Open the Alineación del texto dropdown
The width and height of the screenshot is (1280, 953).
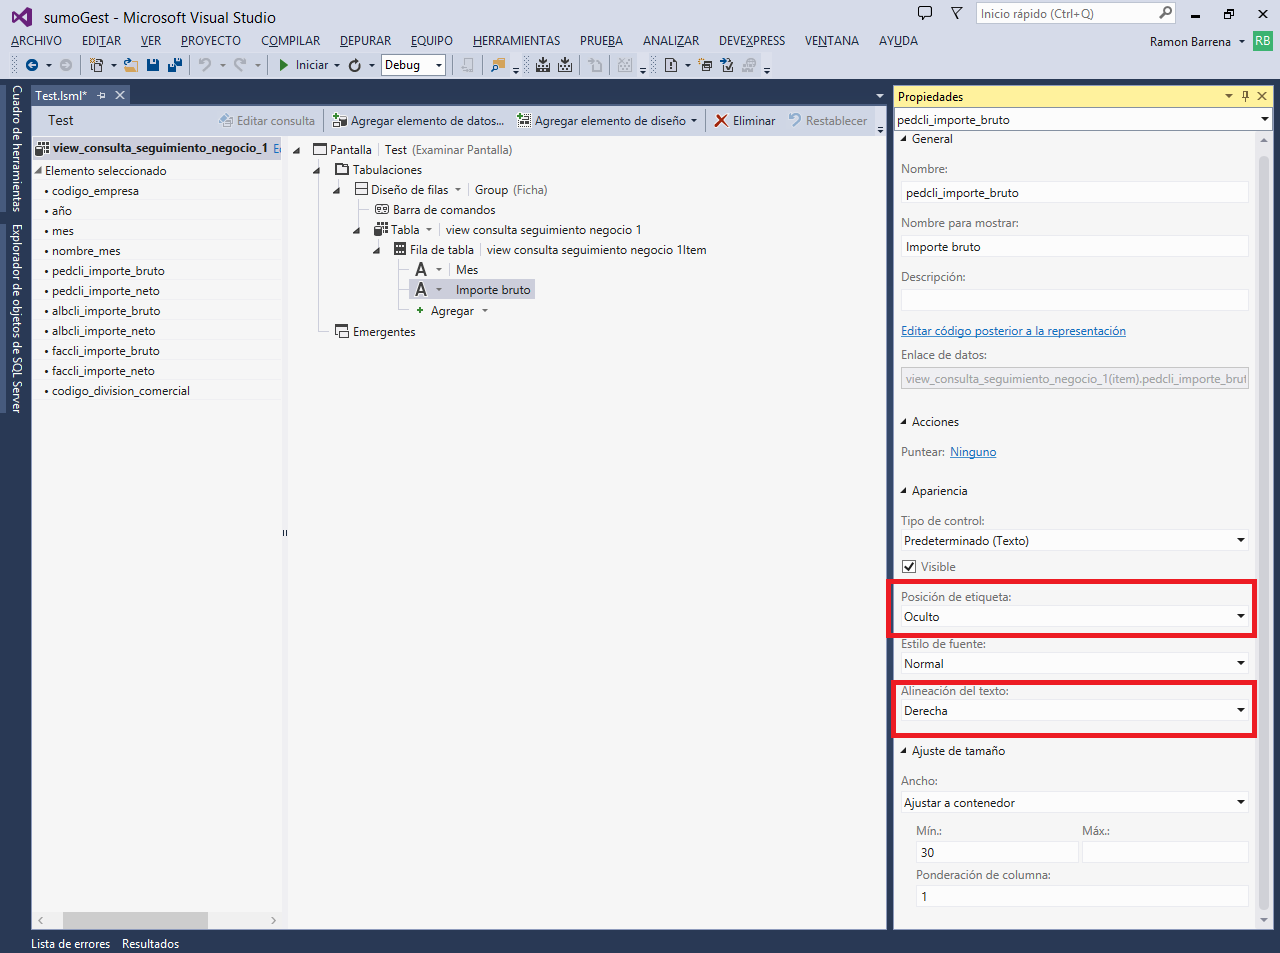1240,710
